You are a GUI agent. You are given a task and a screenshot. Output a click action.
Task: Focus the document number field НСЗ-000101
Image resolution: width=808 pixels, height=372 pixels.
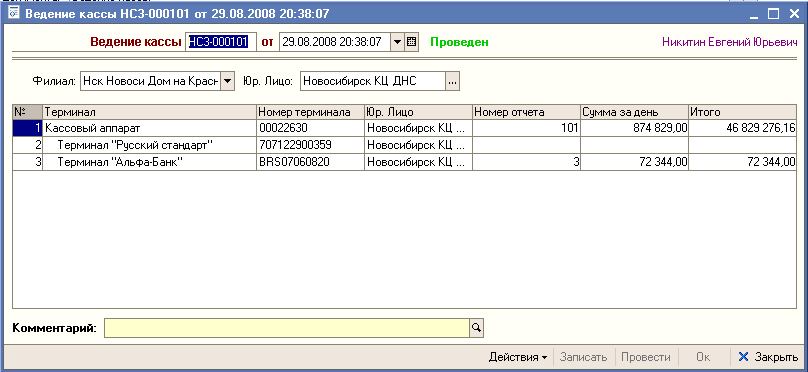[x=221, y=42]
